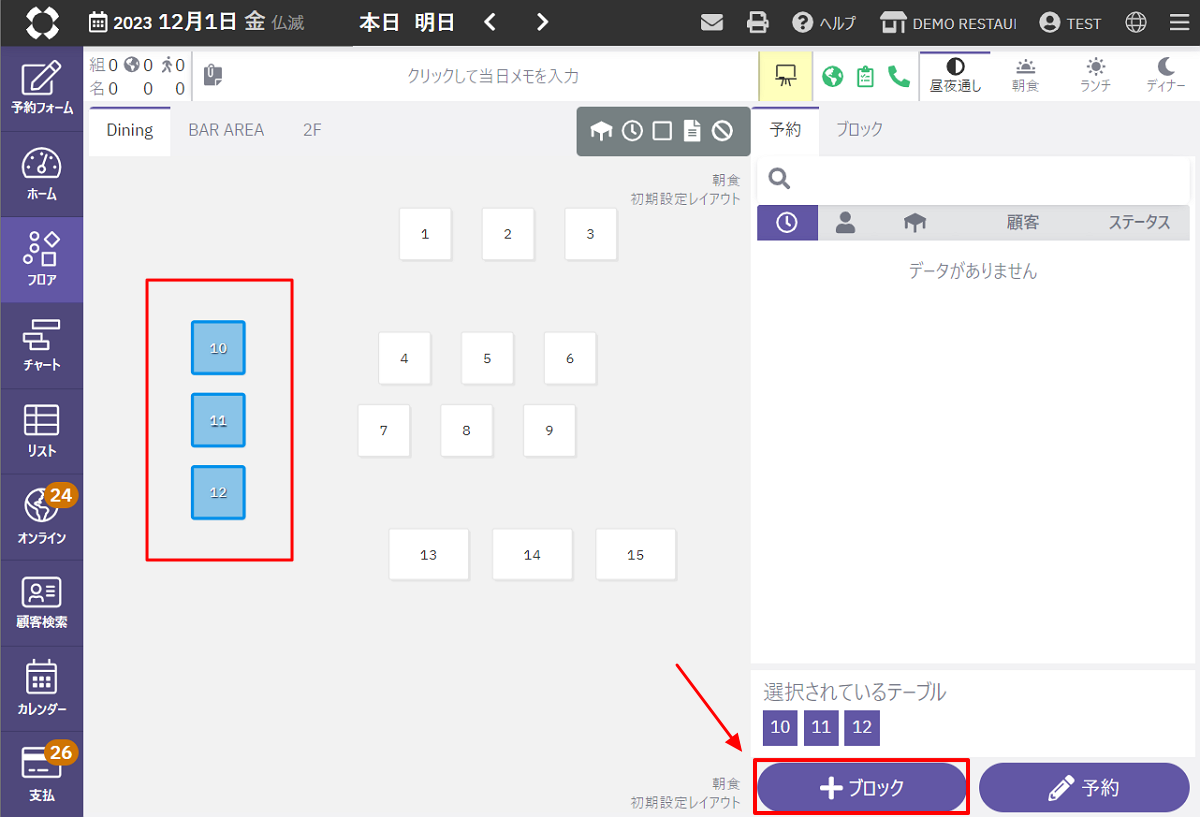Click the daily memo input field

click(x=492, y=76)
